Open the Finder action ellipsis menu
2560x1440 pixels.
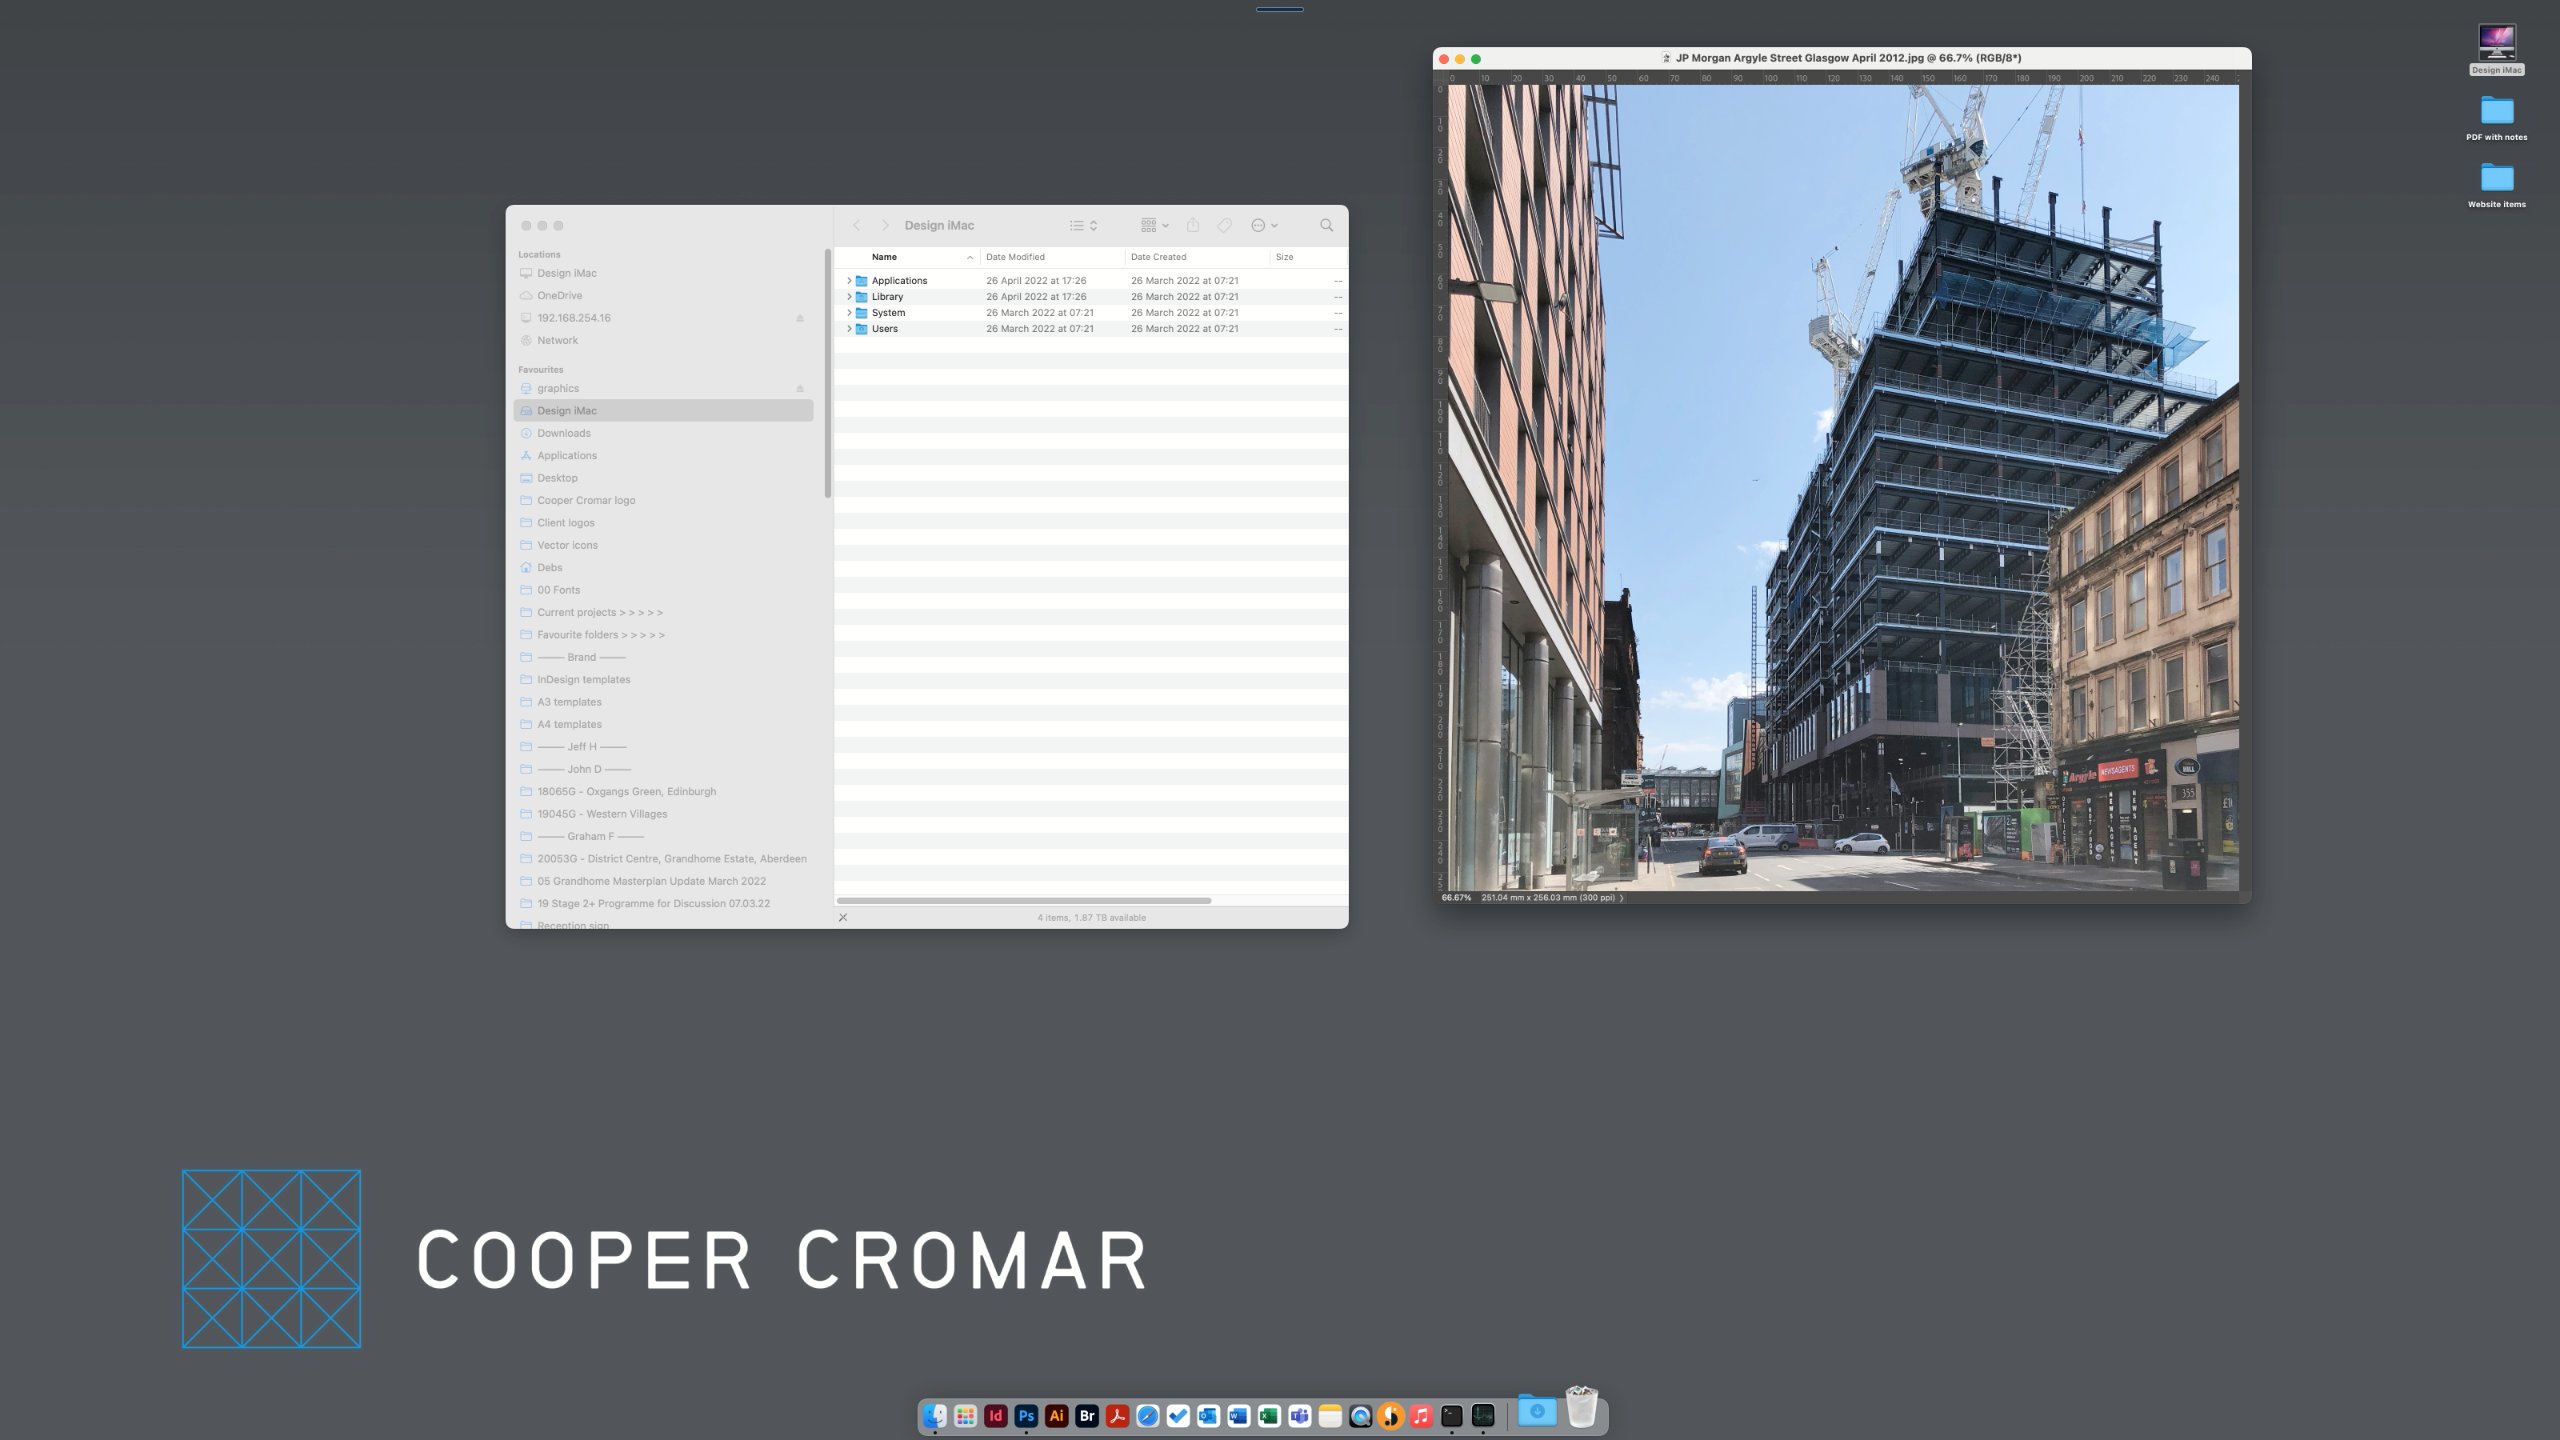1264,225
